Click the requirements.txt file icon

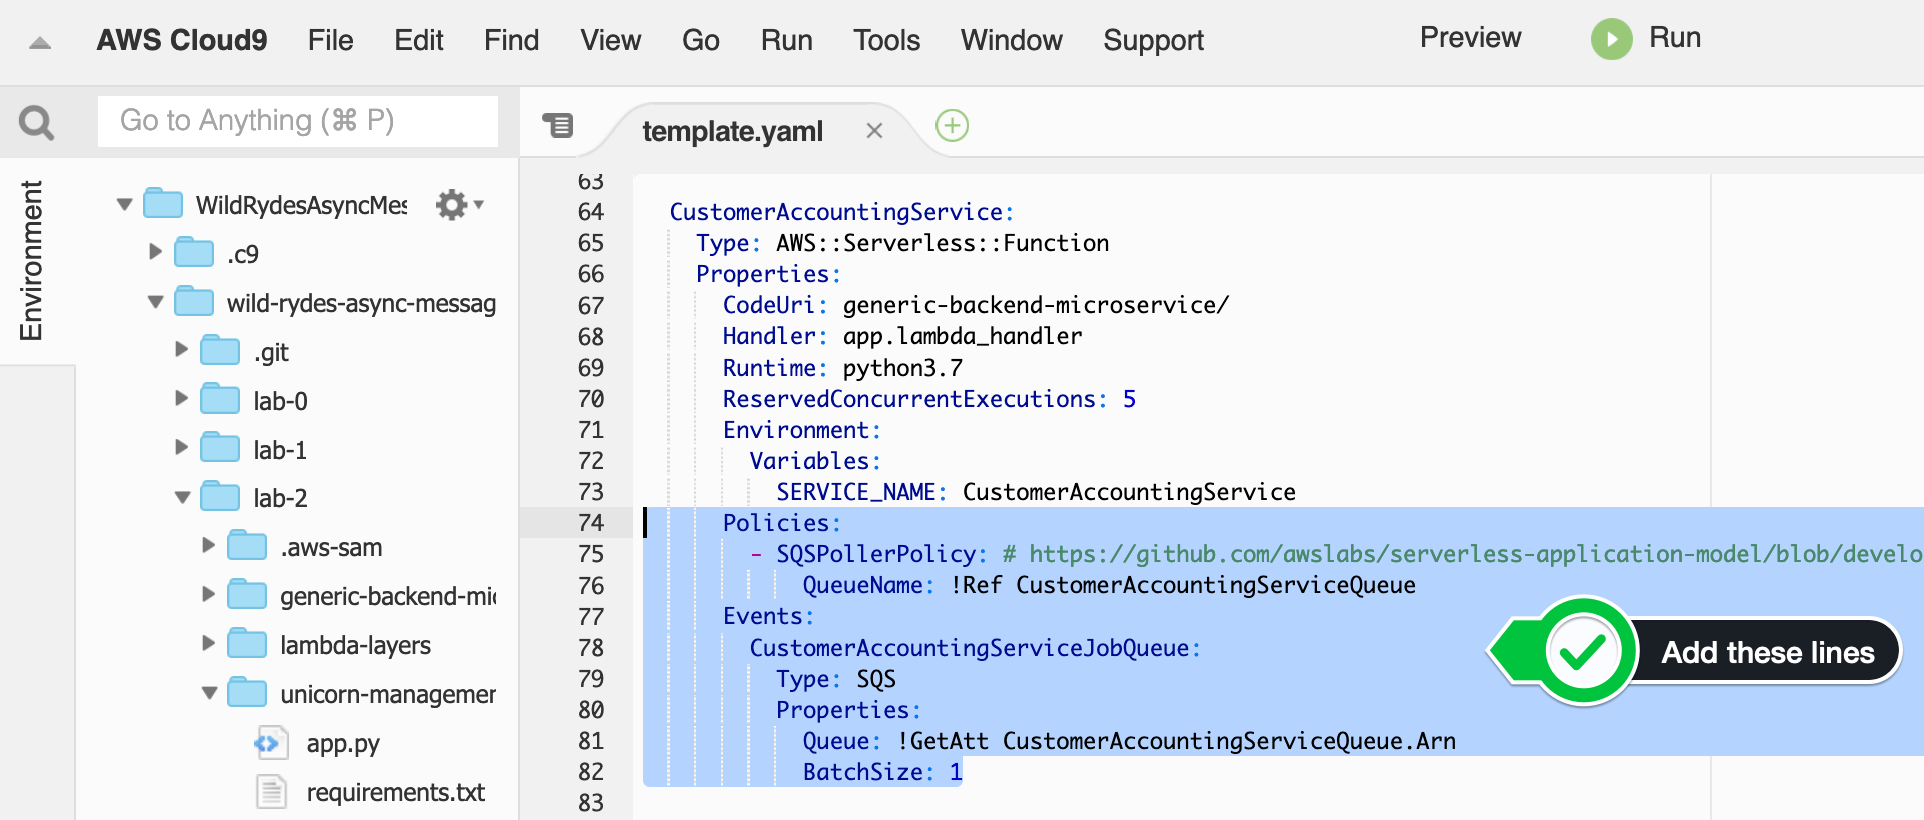(270, 792)
